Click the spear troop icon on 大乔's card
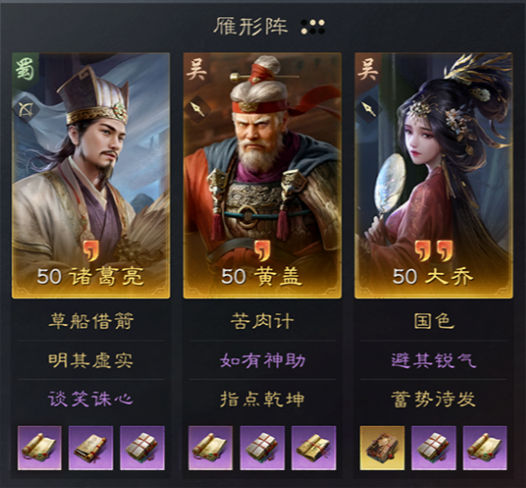 pos(368,108)
